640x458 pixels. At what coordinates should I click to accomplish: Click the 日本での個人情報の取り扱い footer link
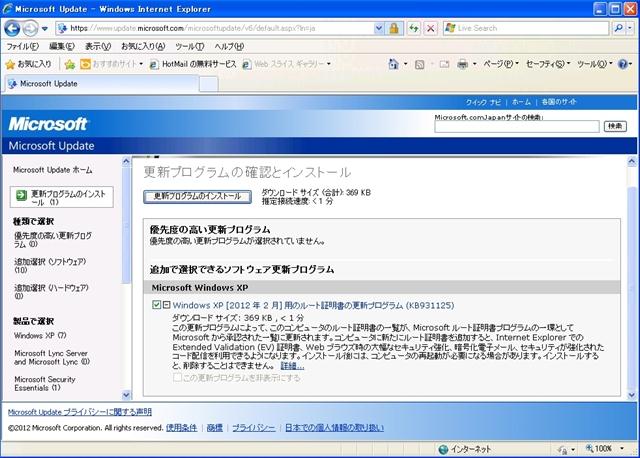(x=334, y=428)
